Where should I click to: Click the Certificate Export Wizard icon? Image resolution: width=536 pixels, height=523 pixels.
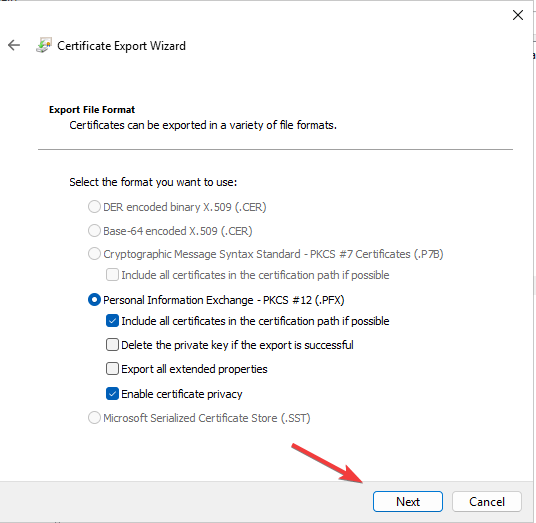[x=44, y=45]
